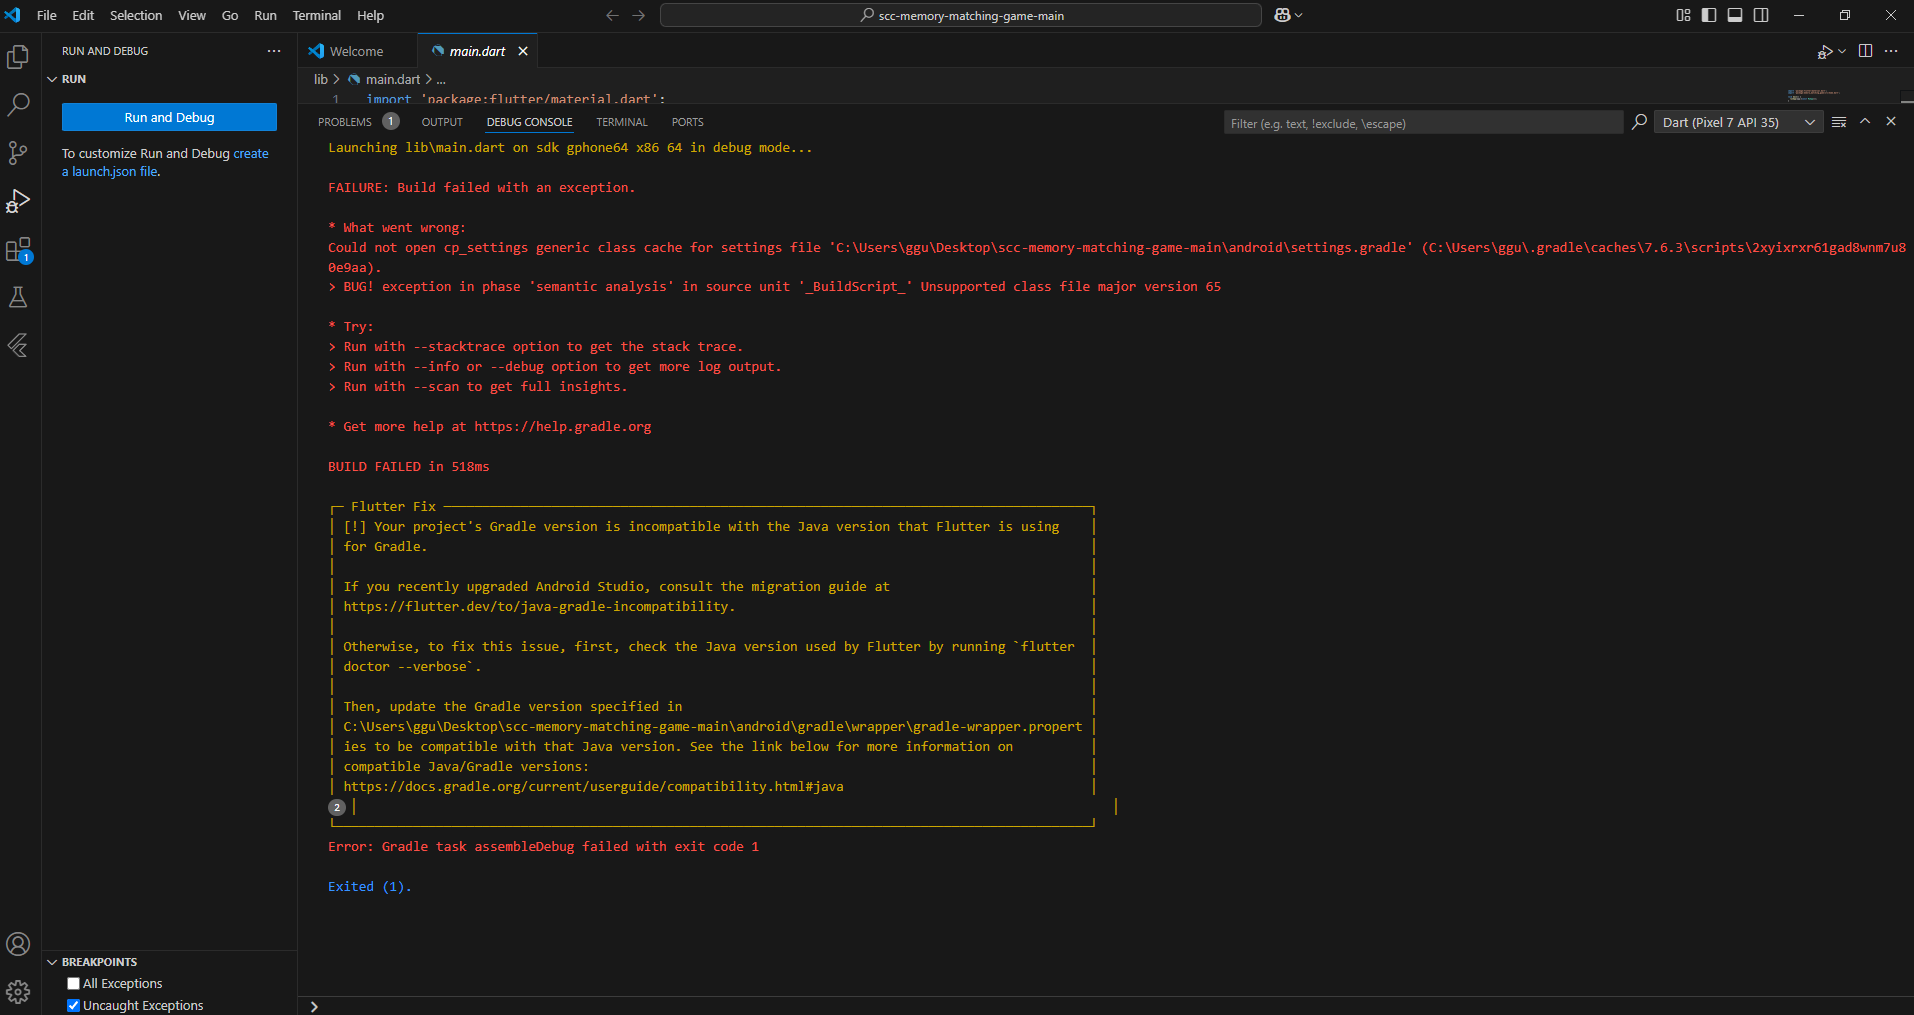This screenshot has height=1015, width=1914.
Task: Open the File menu
Action: coord(47,15)
